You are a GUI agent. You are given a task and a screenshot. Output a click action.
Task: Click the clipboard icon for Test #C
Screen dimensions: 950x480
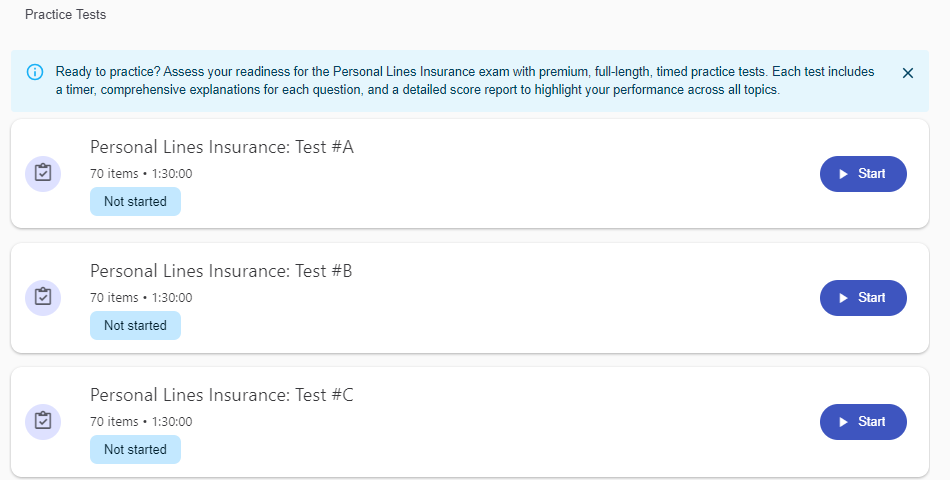point(43,421)
